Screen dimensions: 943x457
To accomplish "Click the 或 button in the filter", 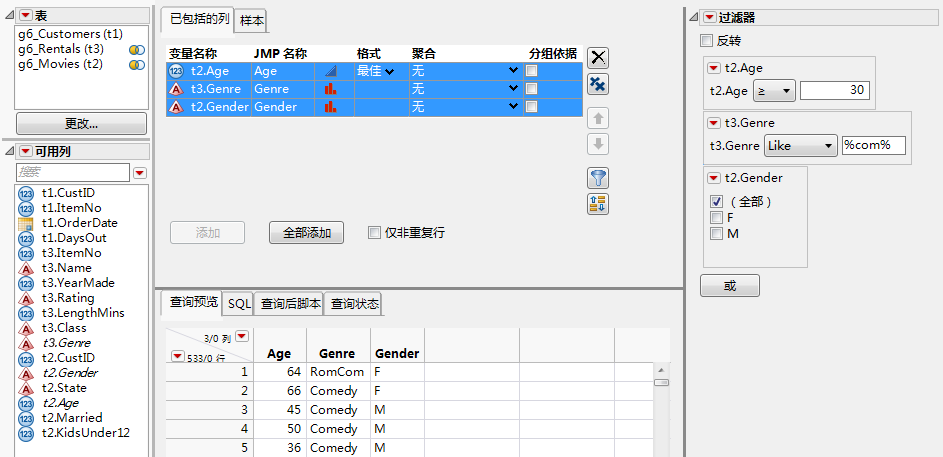I will point(730,286).
